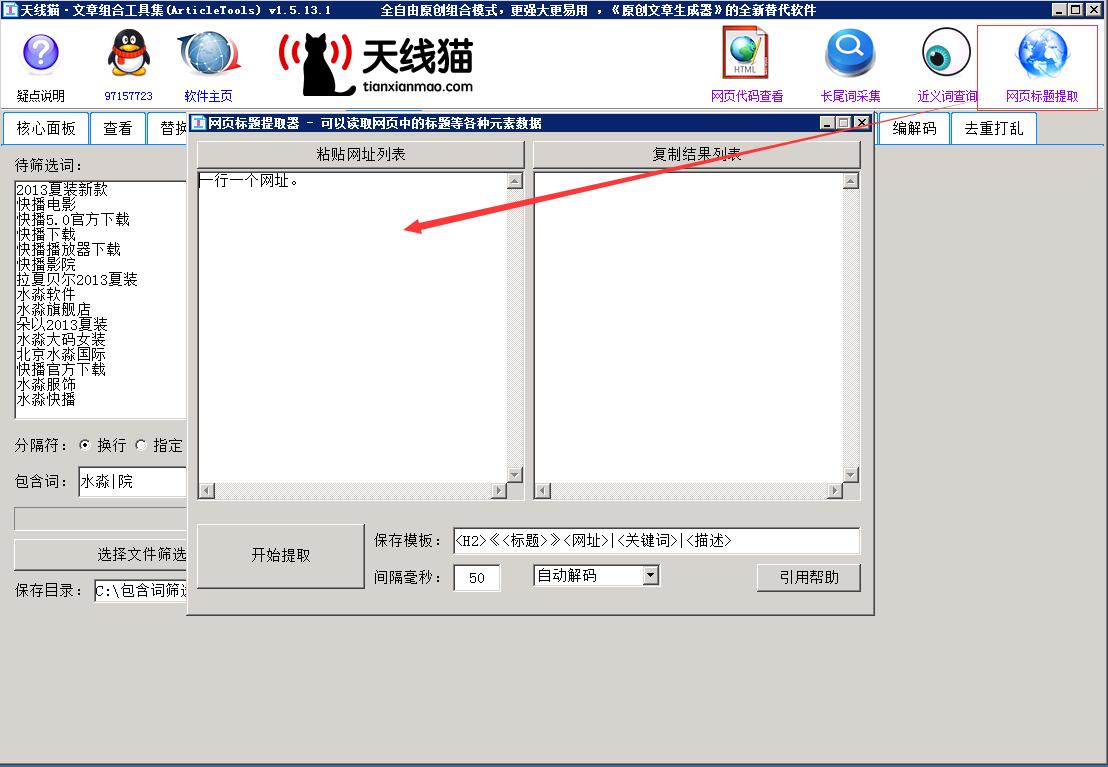Click the 网页标题提取器 dialog title icon
The image size is (1108, 767).
click(x=199, y=123)
